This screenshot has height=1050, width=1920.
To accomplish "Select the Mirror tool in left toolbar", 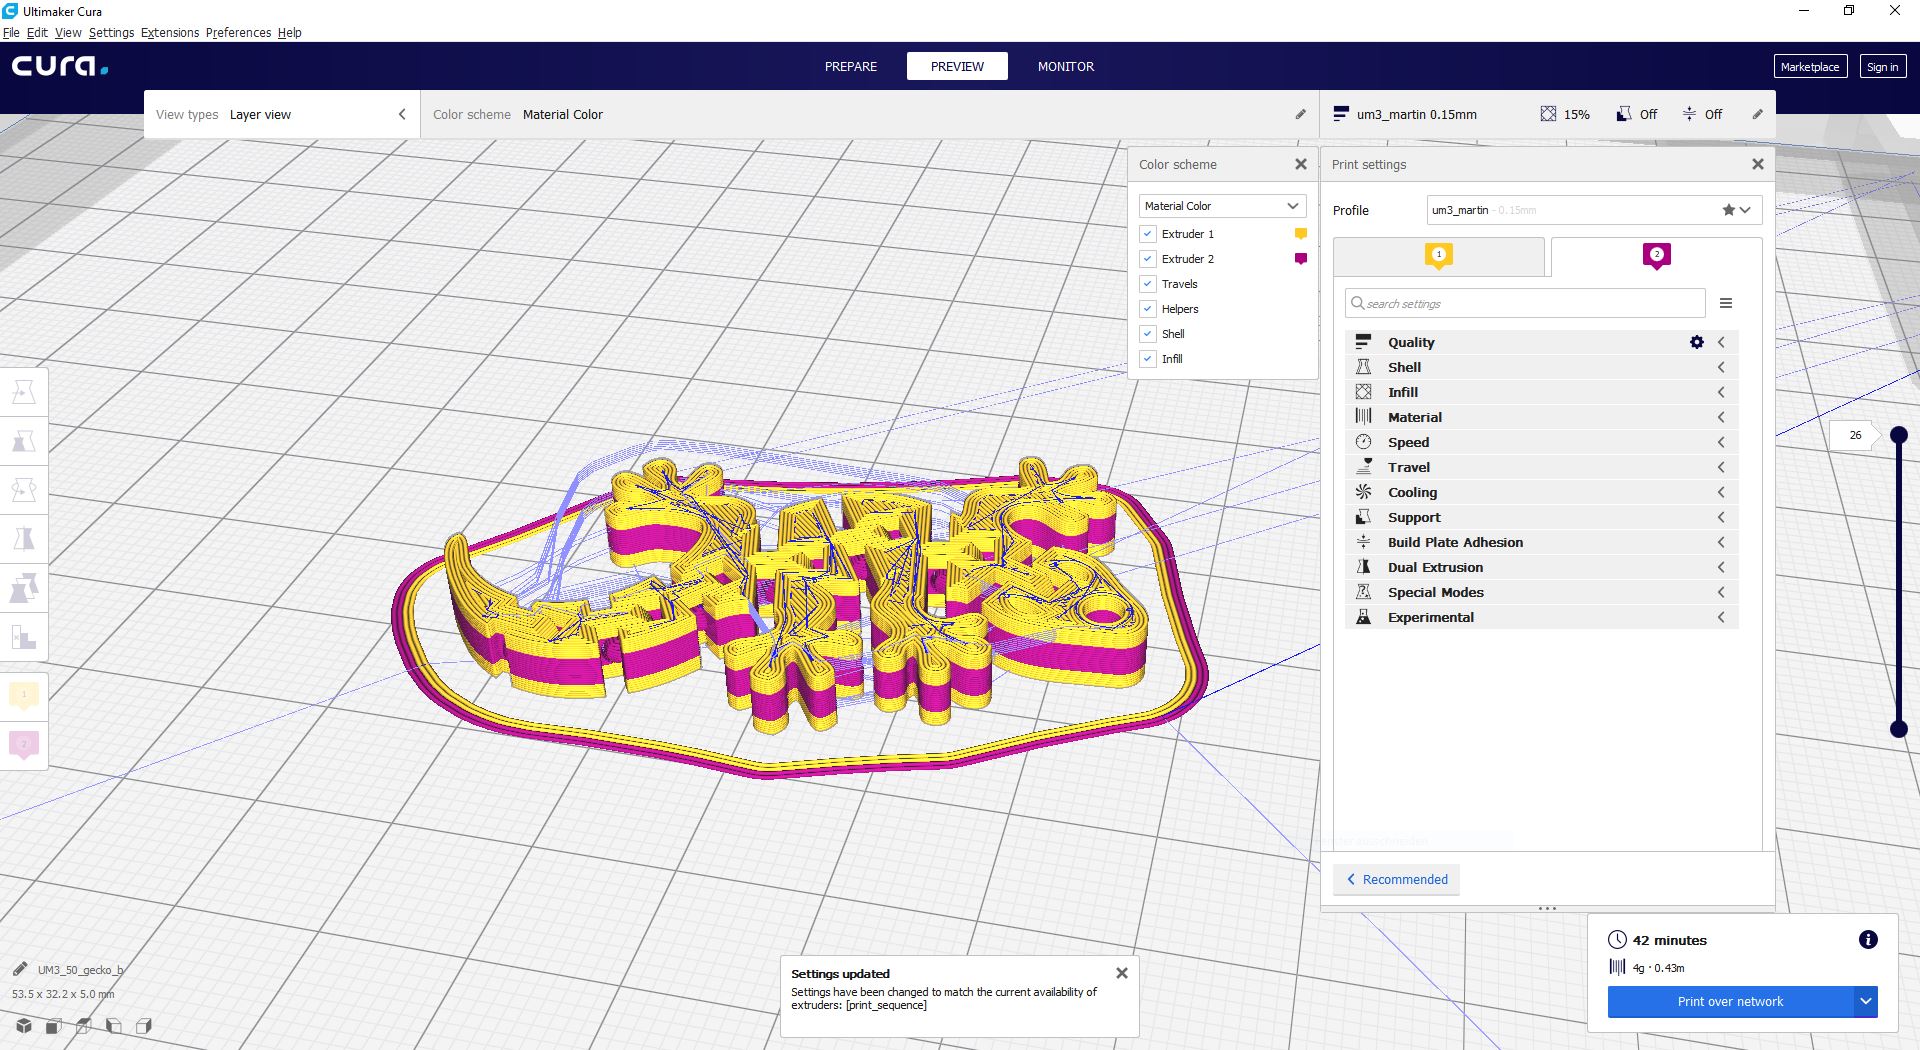I will [24, 539].
